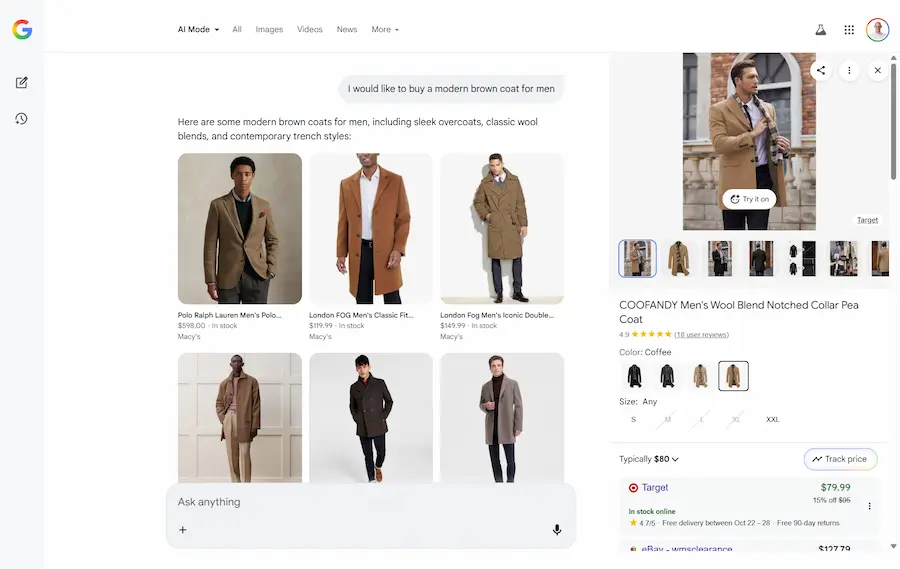Select size S option

coord(633,420)
